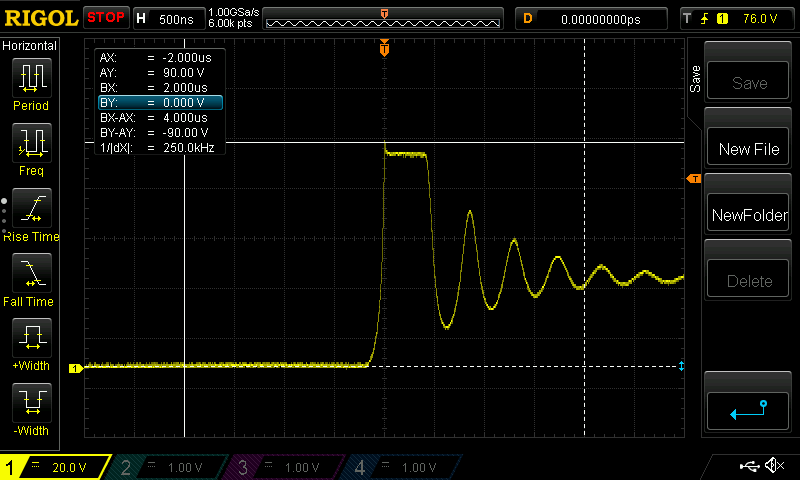Click the orange trigger position marker above the grid
This screenshot has height=480, width=800.
[384, 48]
